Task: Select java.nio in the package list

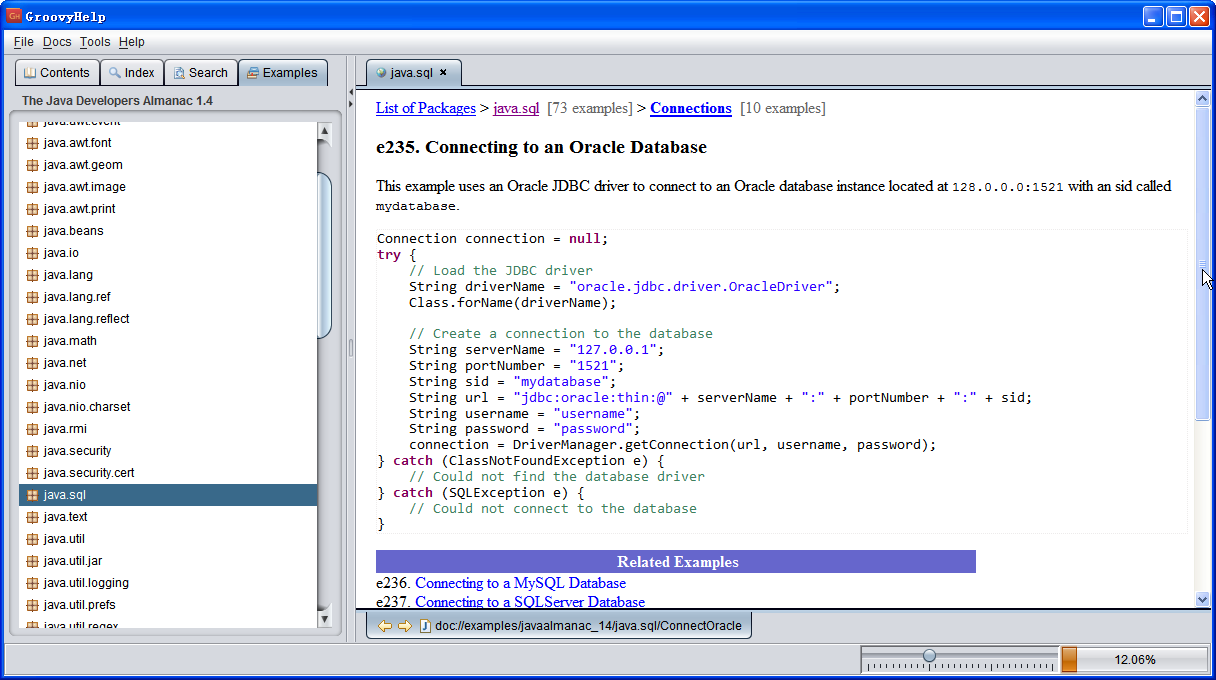Action: (168, 385)
